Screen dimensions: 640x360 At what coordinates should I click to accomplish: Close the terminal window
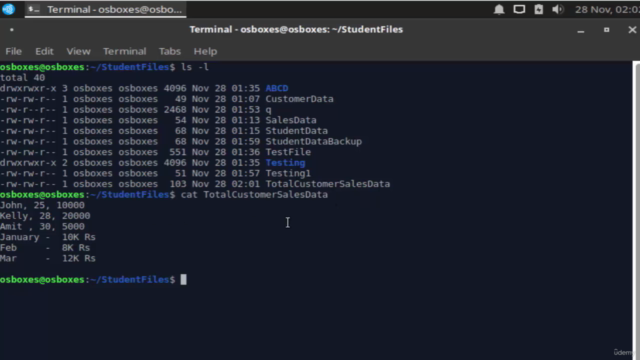pyautogui.click(x=632, y=30)
